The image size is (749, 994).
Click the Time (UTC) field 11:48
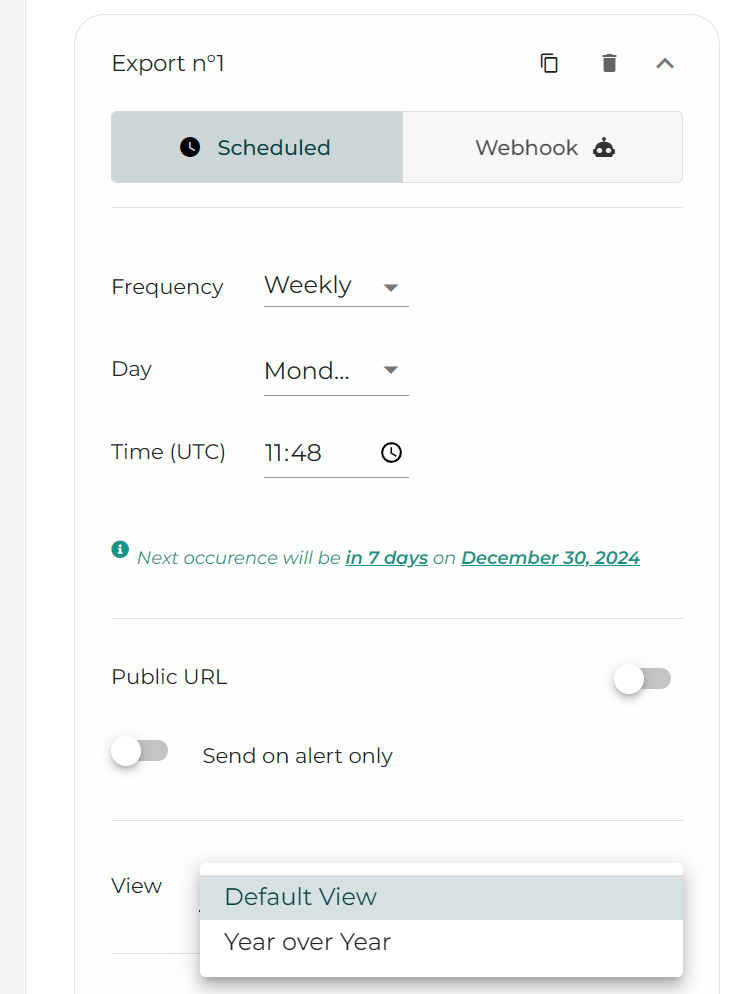pos(336,453)
